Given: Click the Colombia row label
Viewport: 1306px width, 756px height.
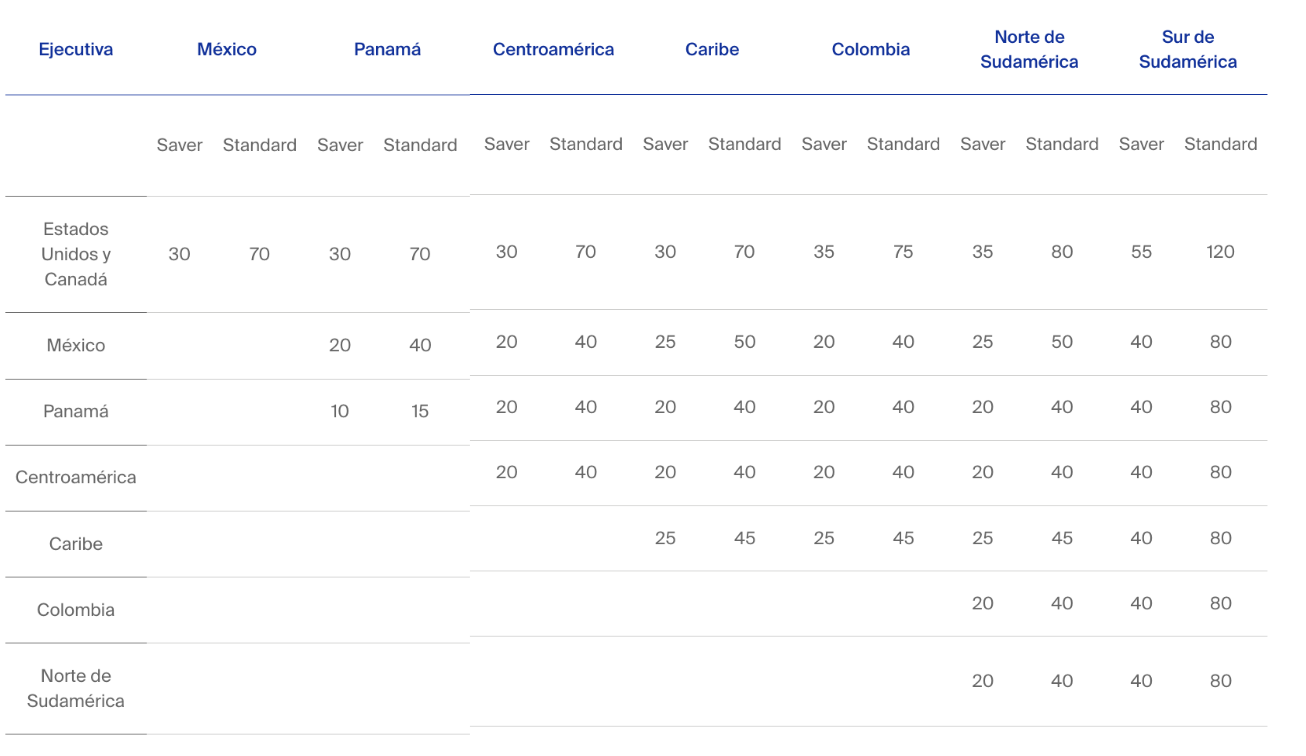Looking at the screenshot, I should pyautogui.click(x=76, y=610).
